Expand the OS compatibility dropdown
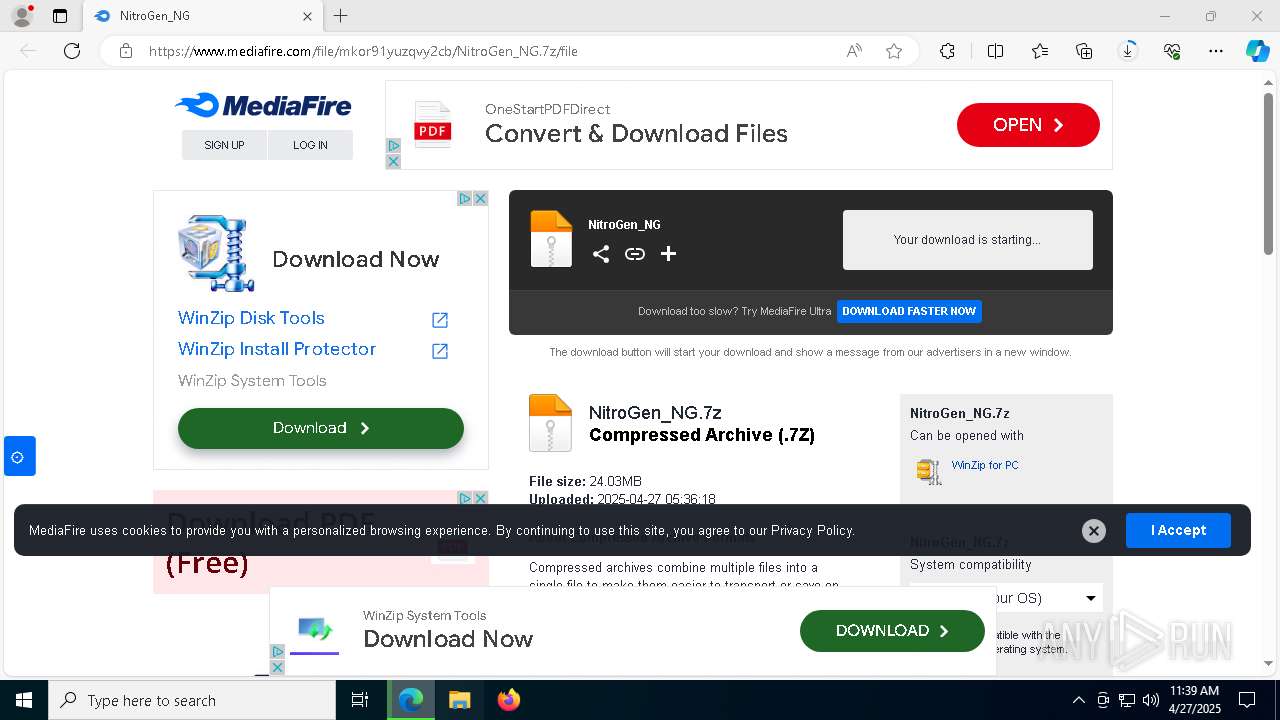Image resolution: width=1280 pixels, height=720 pixels. [x=1005, y=598]
